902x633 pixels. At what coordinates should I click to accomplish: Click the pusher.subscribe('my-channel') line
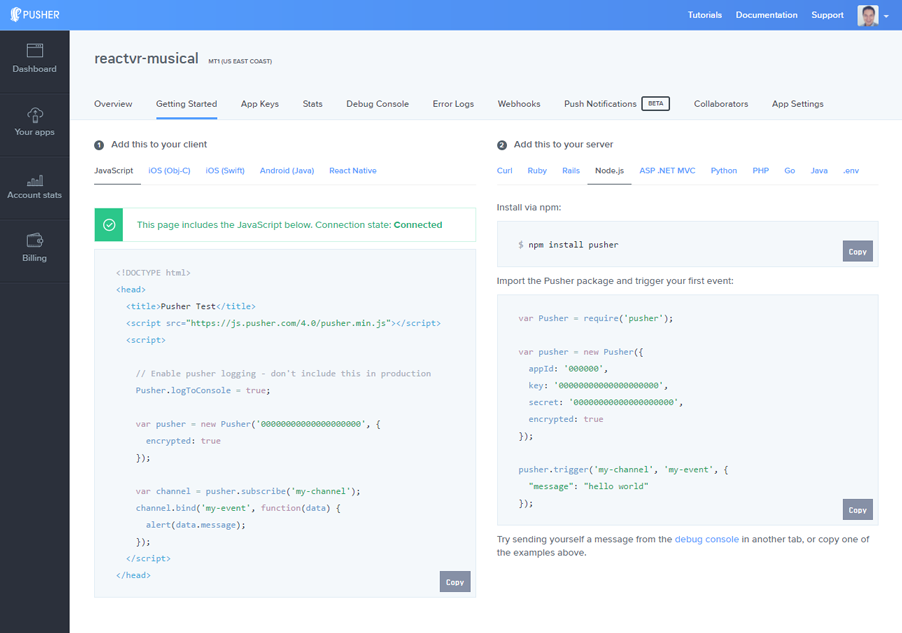click(x=248, y=491)
